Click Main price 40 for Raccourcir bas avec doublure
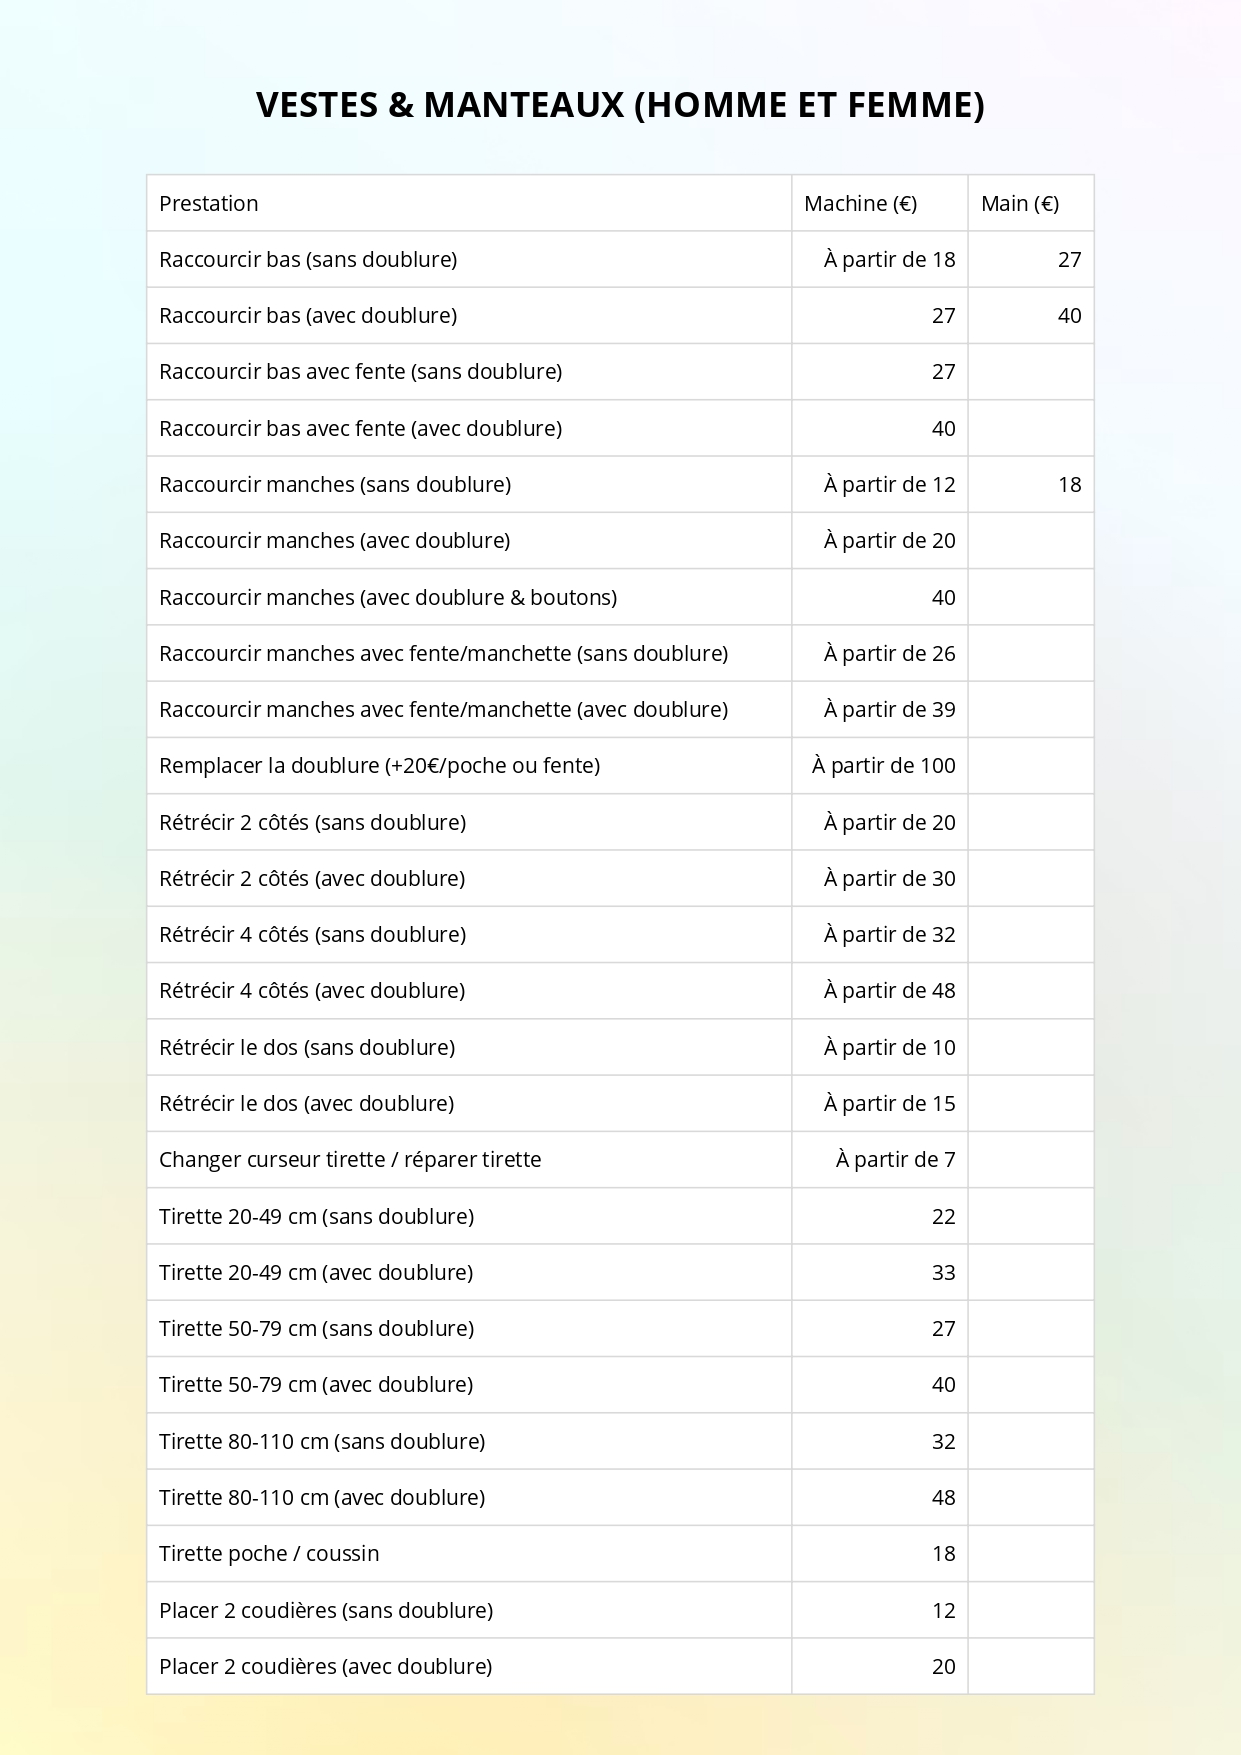This screenshot has height=1755, width=1241. point(1070,315)
